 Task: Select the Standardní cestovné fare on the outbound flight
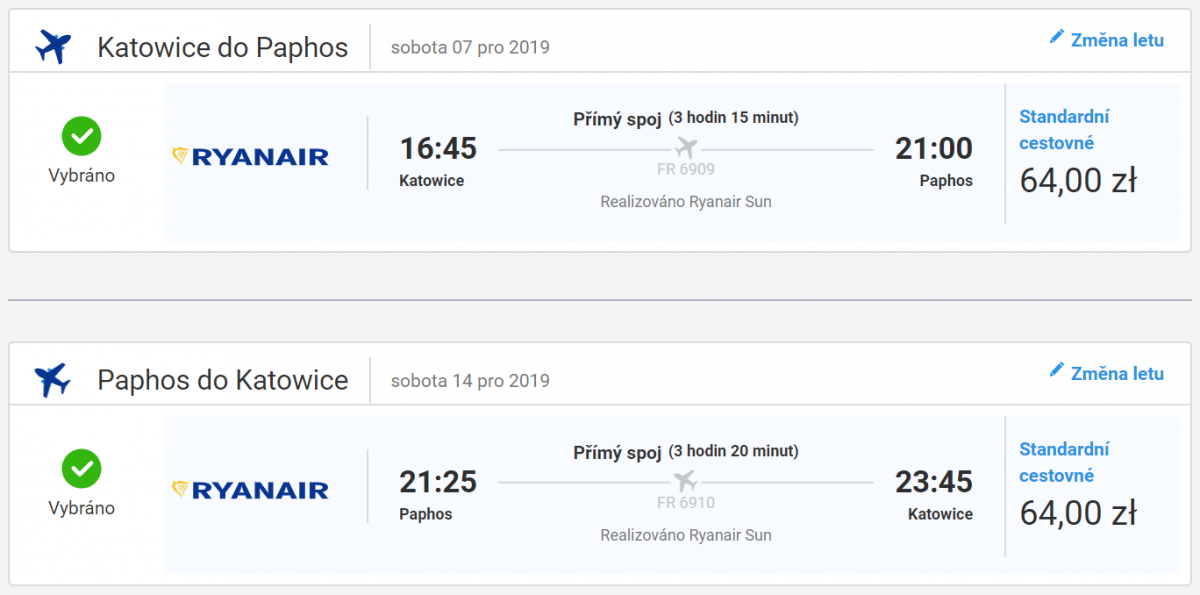pyautogui.click(x=1064, y=130)
